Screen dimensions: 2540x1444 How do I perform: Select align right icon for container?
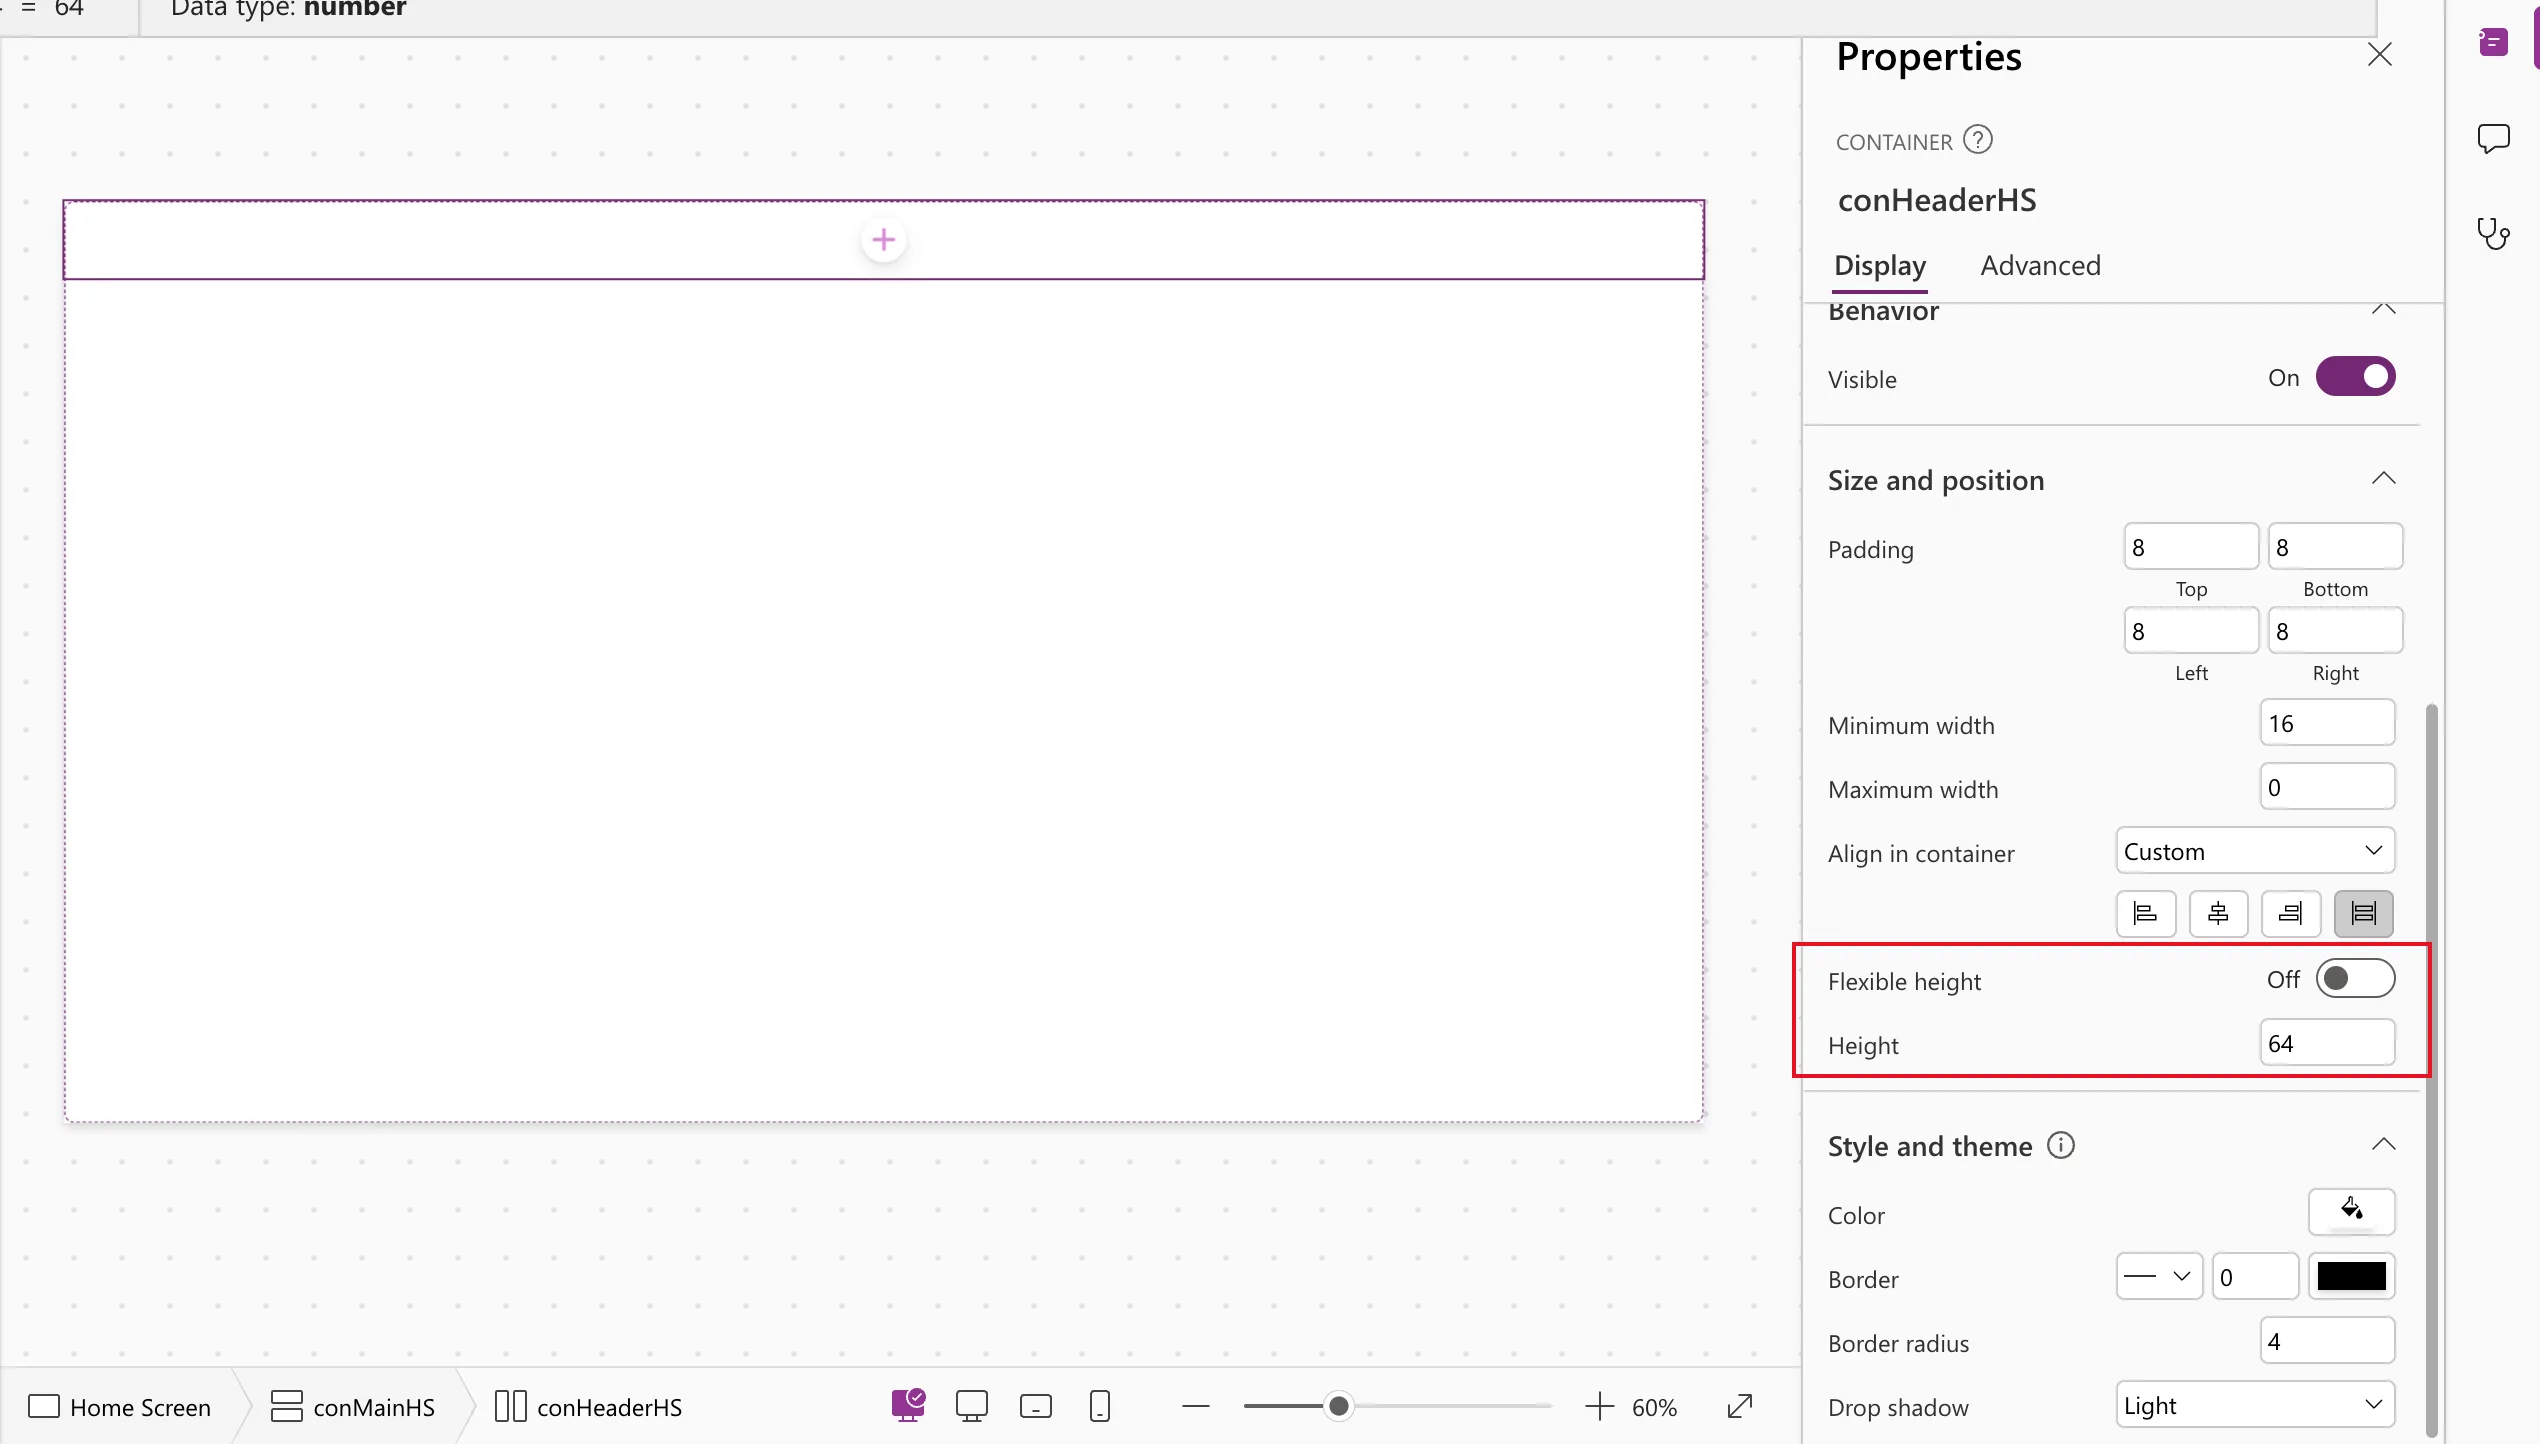click(2291, 913)
